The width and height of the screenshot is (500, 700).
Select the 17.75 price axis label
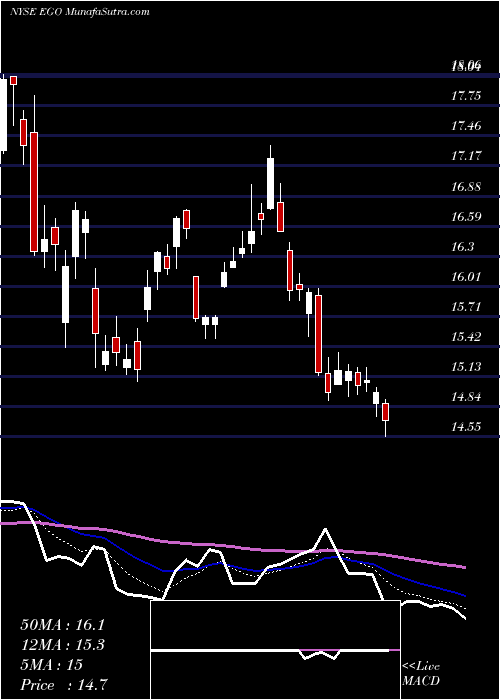point(466,96)
